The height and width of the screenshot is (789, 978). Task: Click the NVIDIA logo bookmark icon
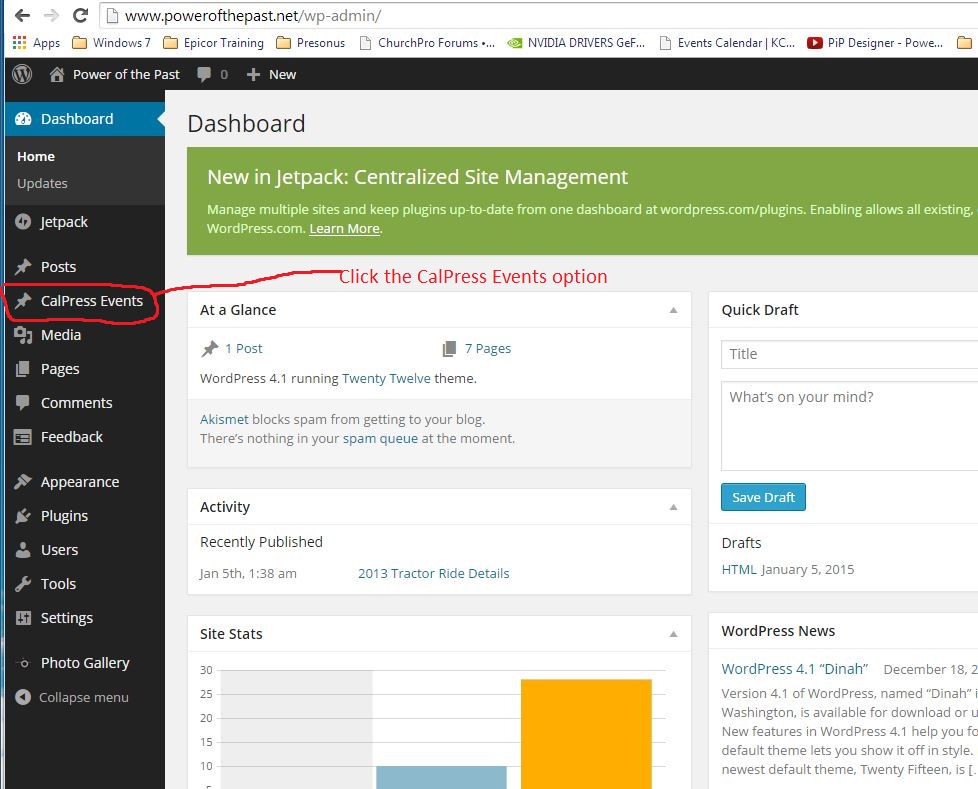pos(515,43)
